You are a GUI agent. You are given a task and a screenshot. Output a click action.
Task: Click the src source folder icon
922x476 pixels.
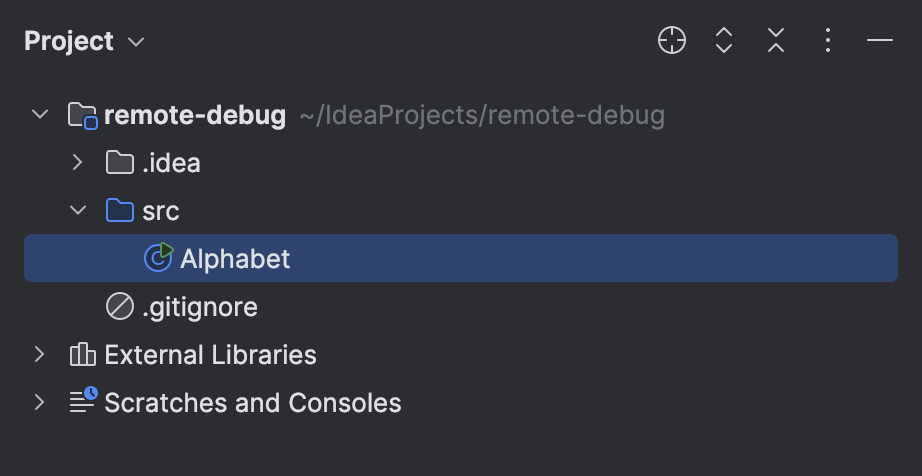click(x=120, y=210)
